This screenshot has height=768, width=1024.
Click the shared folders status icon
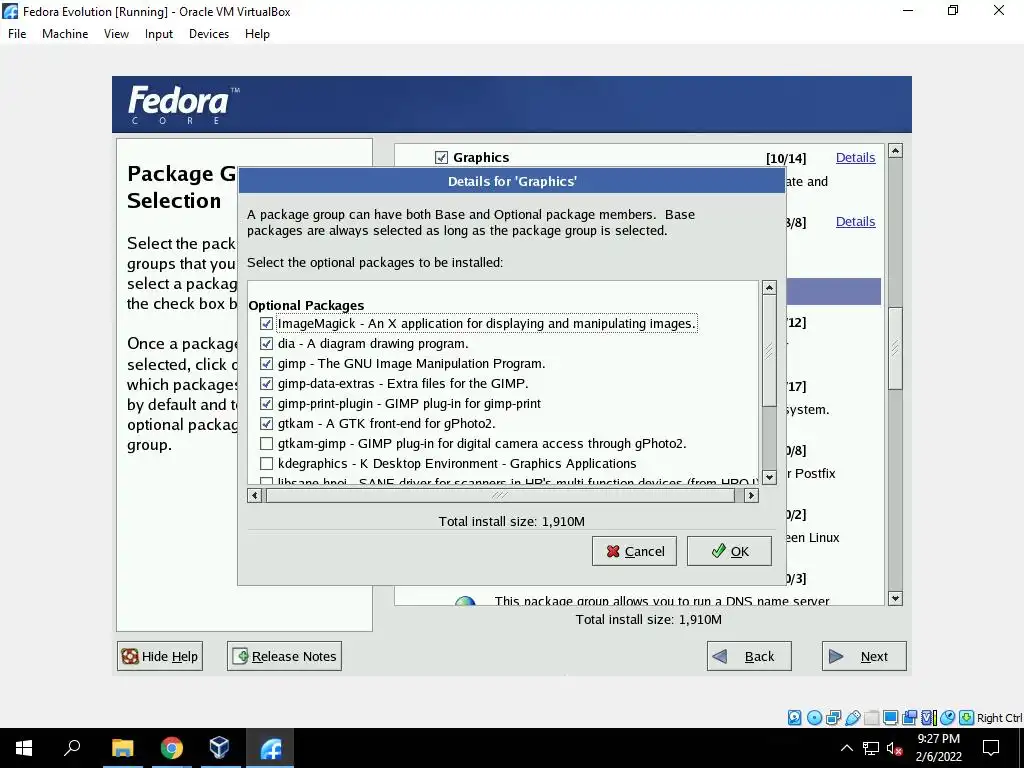(x=871, y=718)
